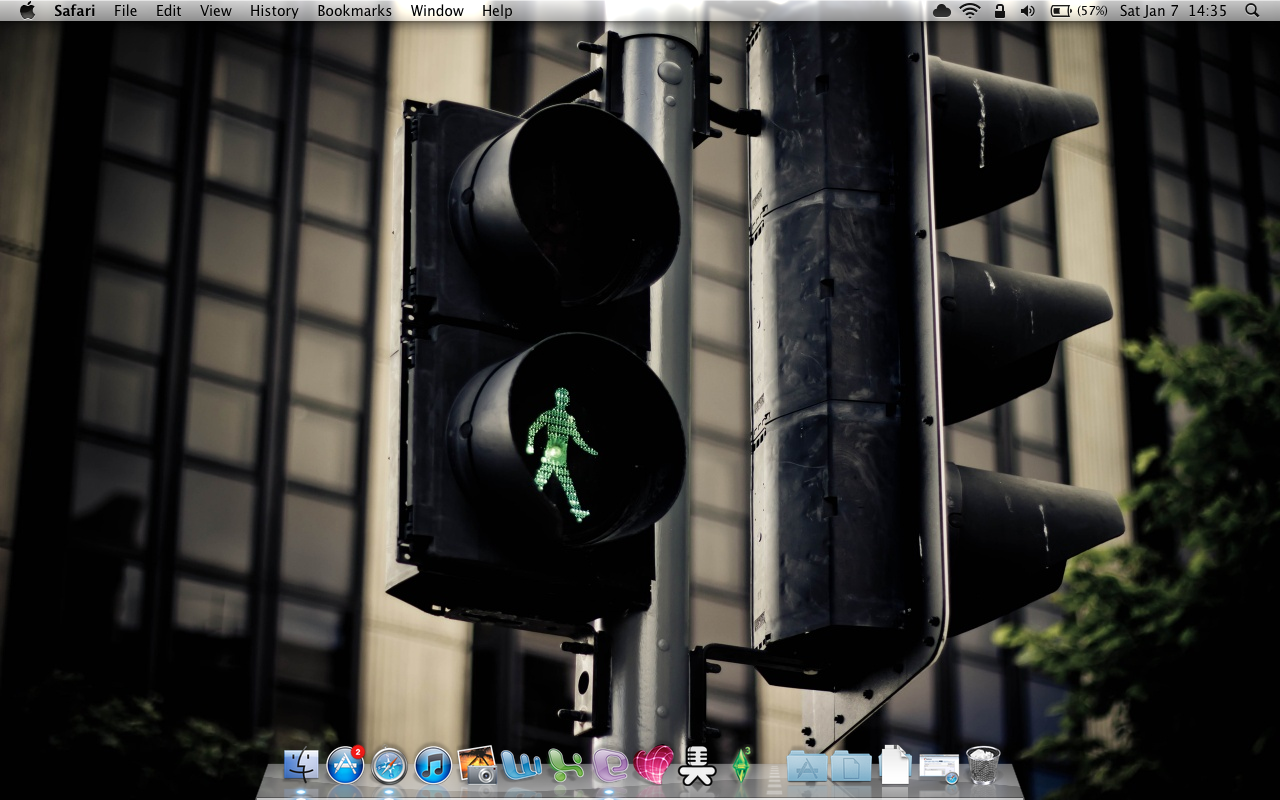
Task: Switch to Safari in the Dock
Action: [389, 767]
